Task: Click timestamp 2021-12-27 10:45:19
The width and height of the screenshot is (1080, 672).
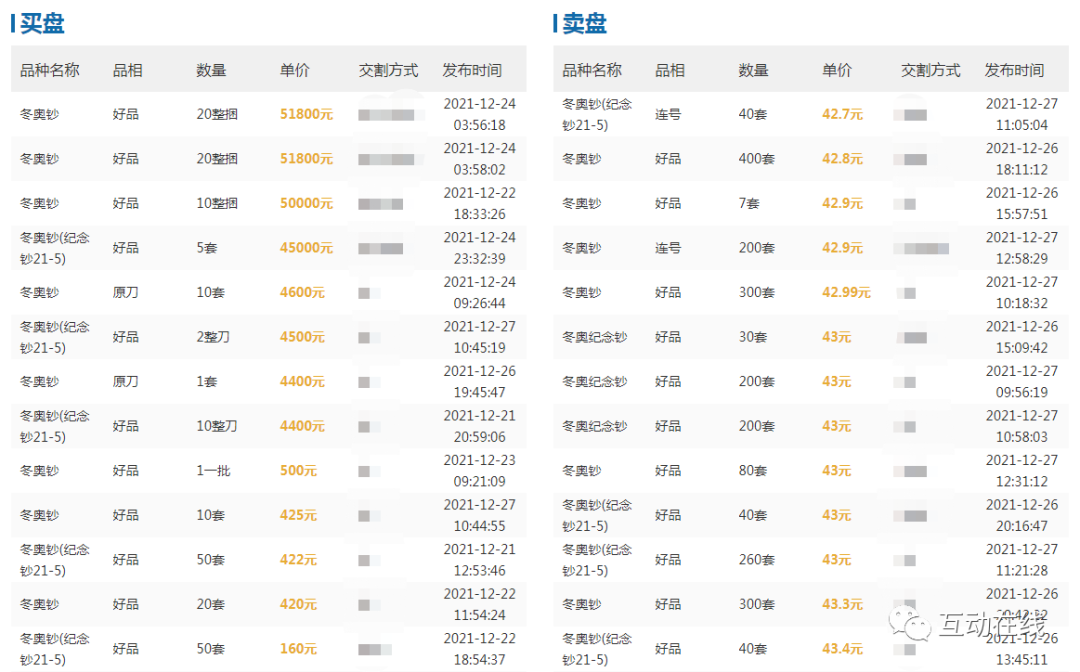Action: click(479, 337)
